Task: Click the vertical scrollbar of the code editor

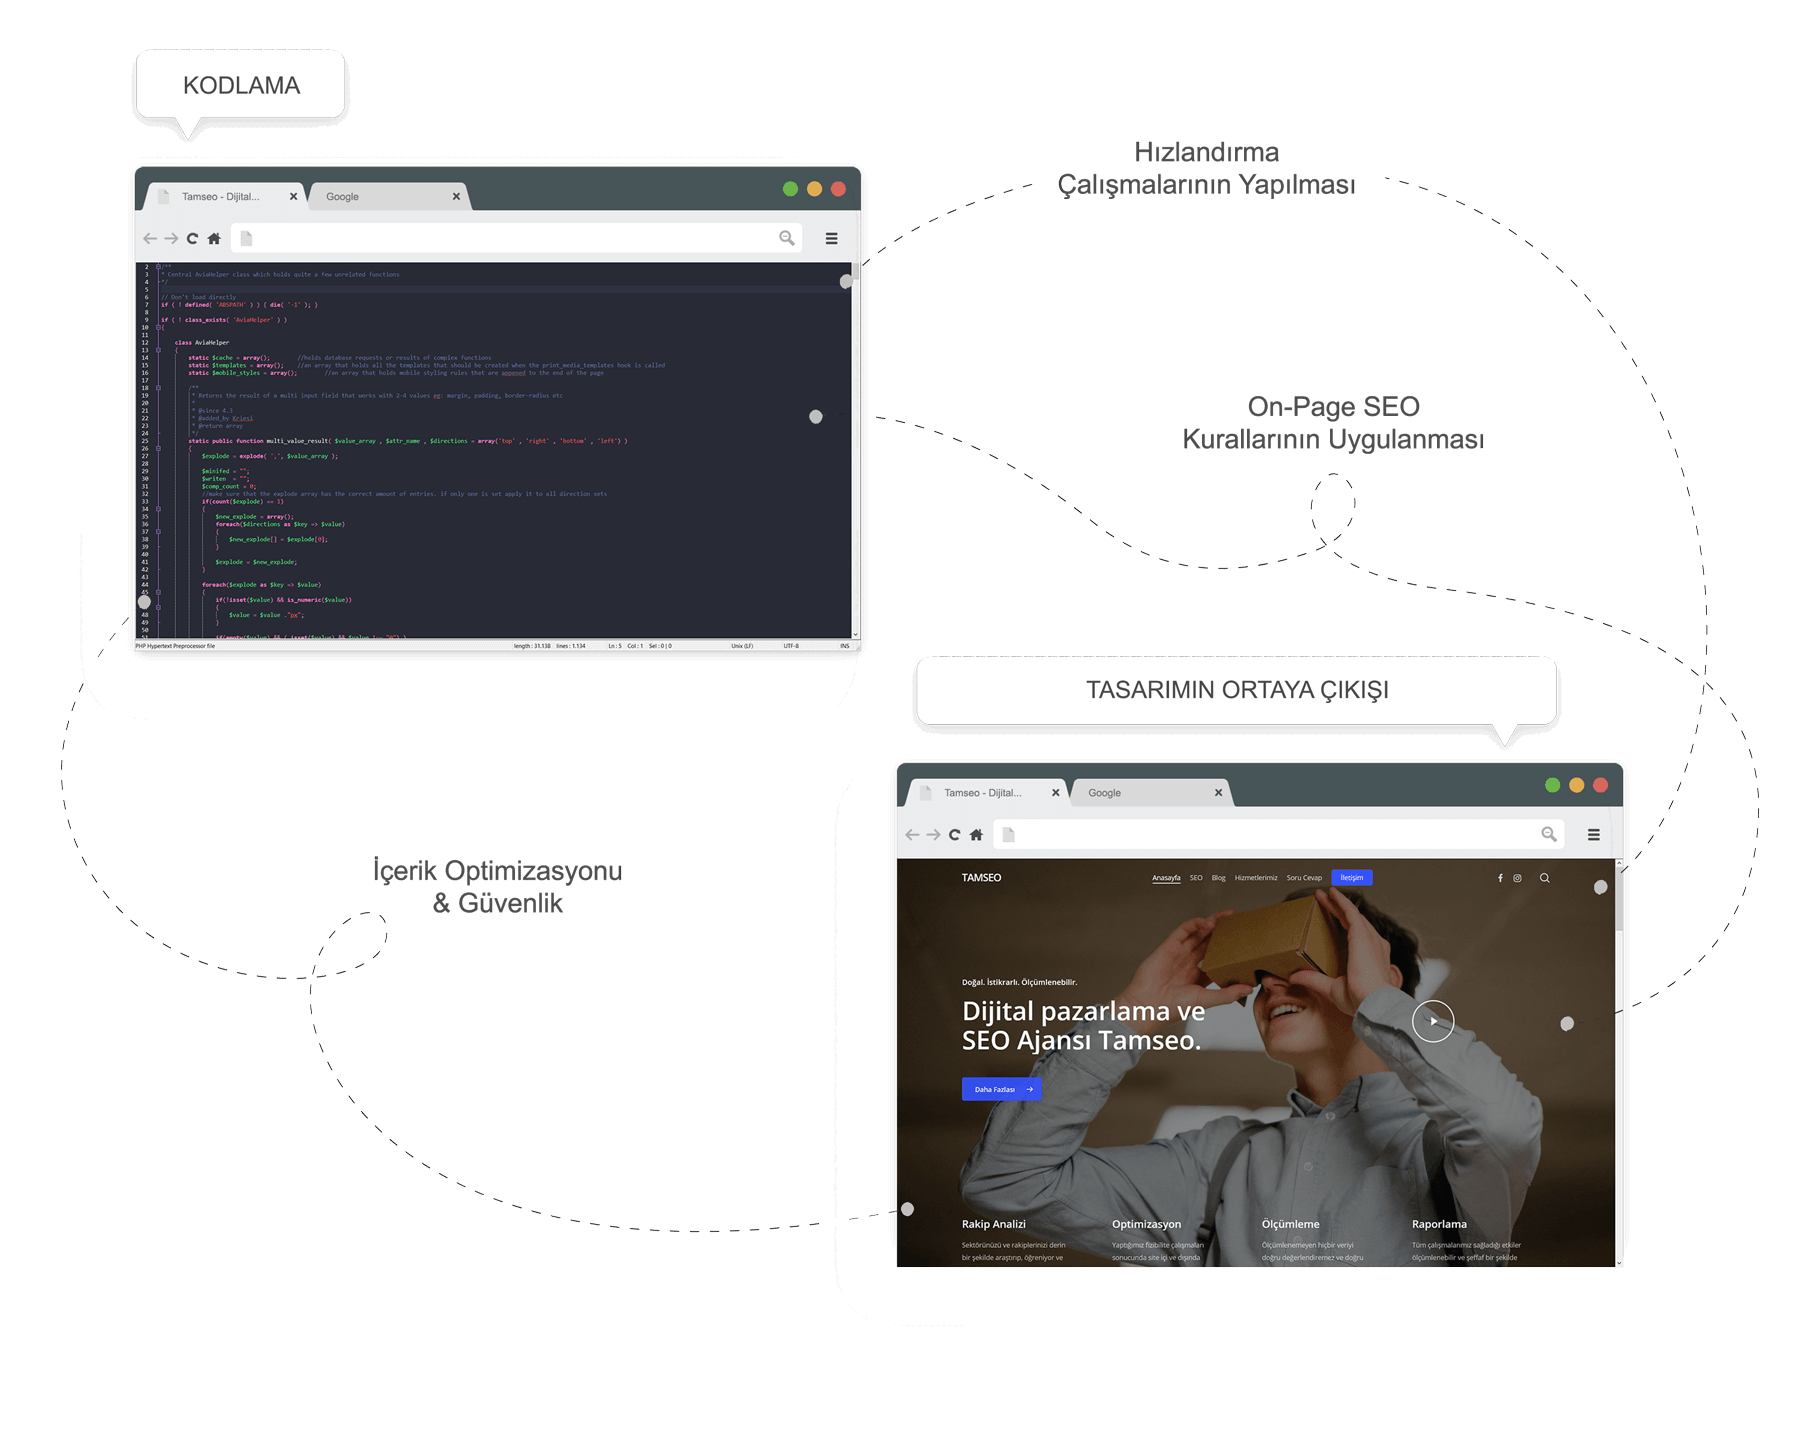Action: tap(855, 450)
